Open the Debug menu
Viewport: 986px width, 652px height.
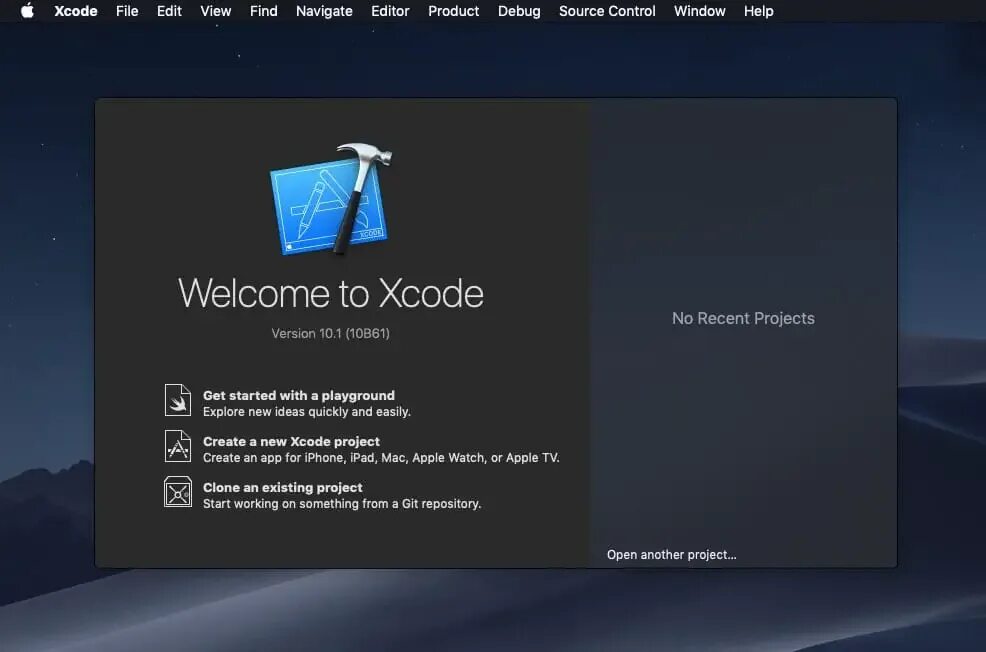(519, 11)
